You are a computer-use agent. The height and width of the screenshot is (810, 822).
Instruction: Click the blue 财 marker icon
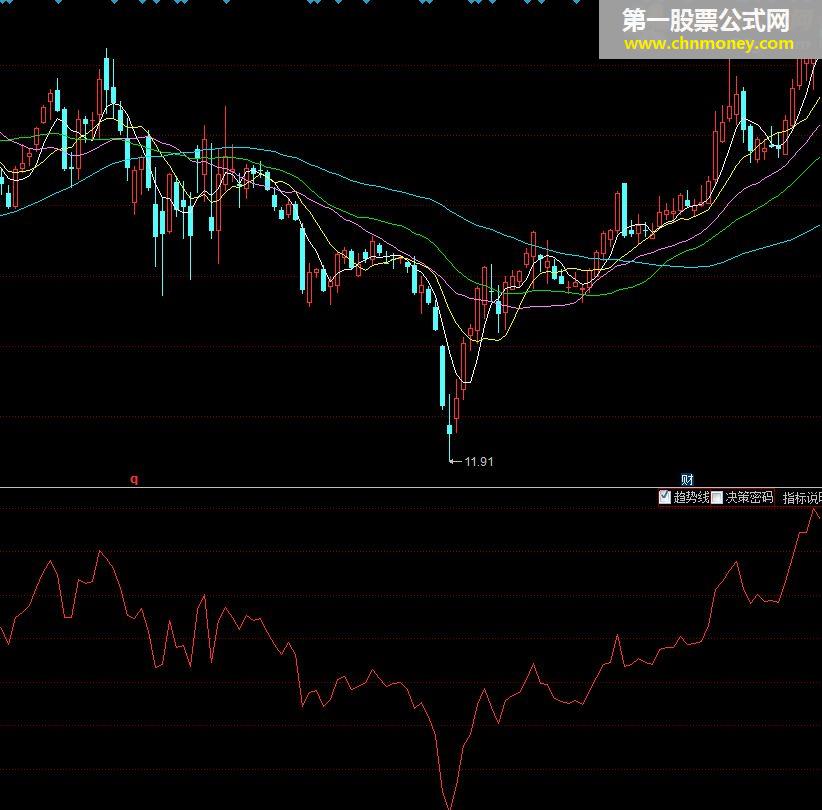687,479
